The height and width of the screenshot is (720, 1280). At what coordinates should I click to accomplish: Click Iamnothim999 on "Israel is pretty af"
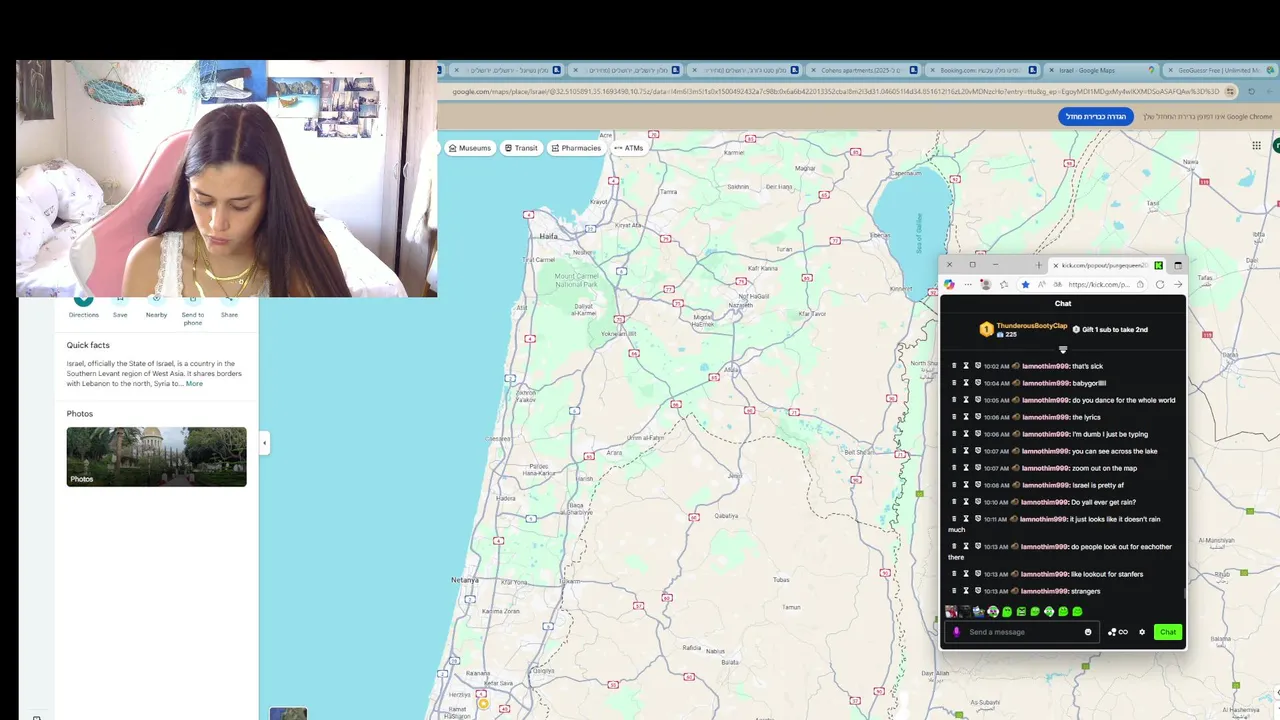tap(1045, 485)
